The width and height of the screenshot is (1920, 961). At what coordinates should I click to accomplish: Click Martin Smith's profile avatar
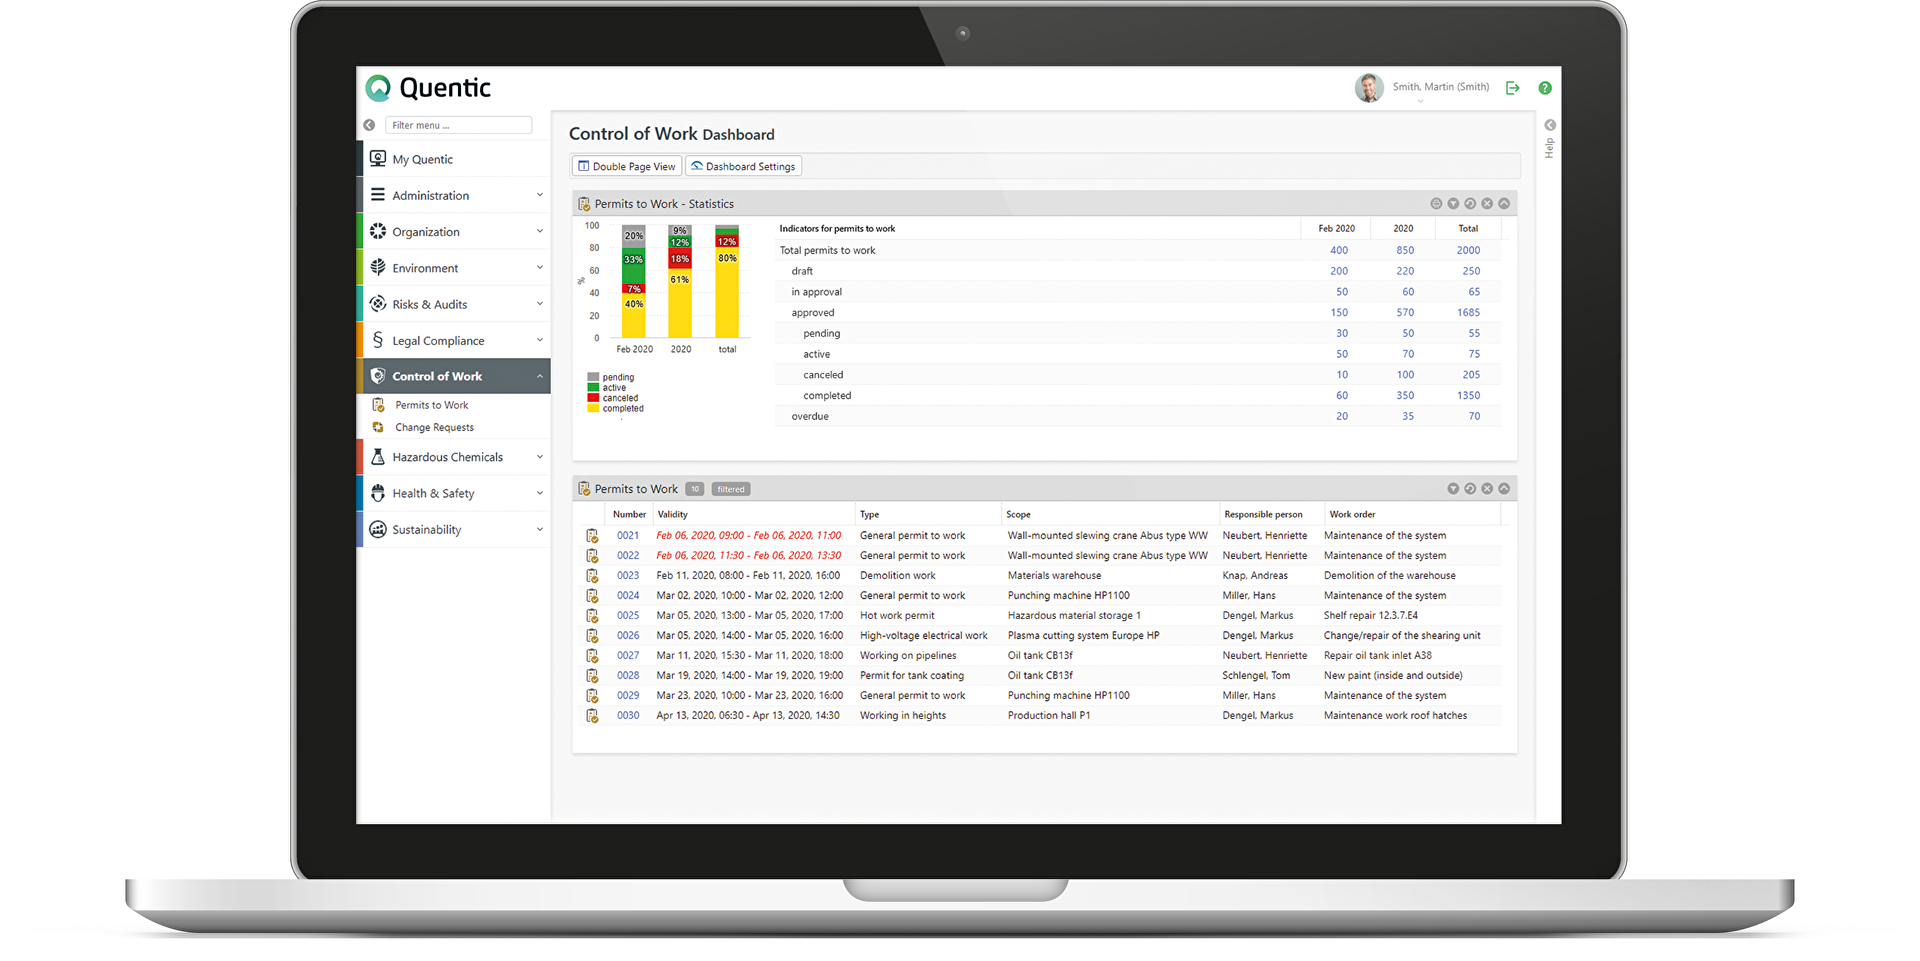(1369, 88)
